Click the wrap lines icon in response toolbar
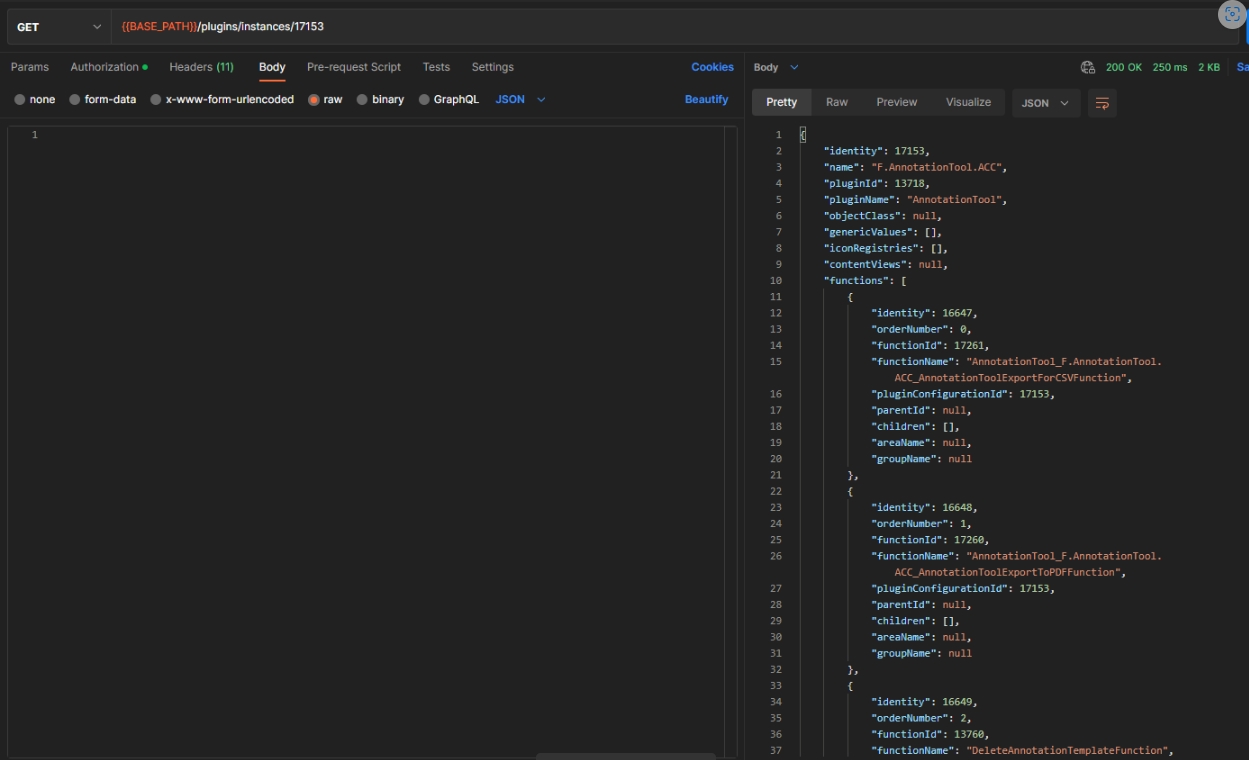The image size is (1249, 760). tap(1102, 103)
